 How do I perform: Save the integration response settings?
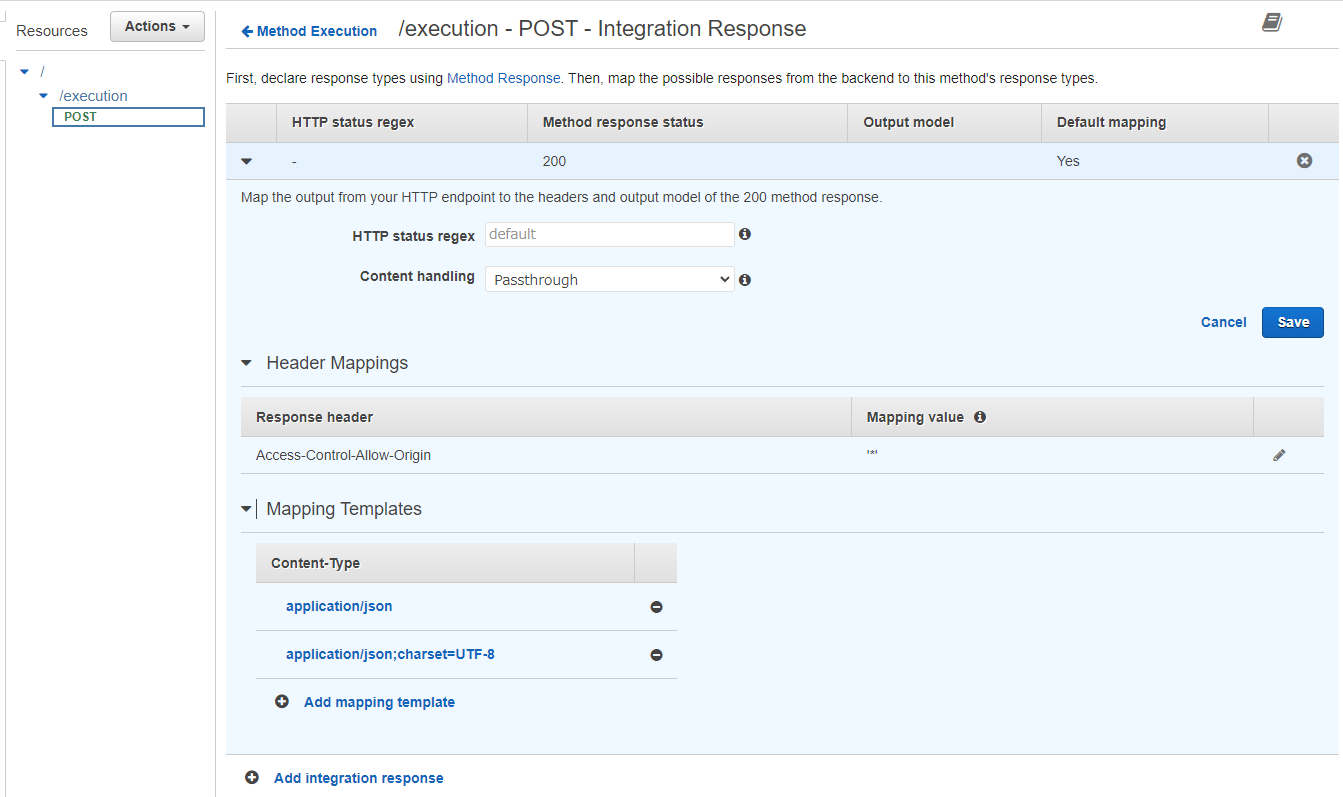[x=1292, y=322]
